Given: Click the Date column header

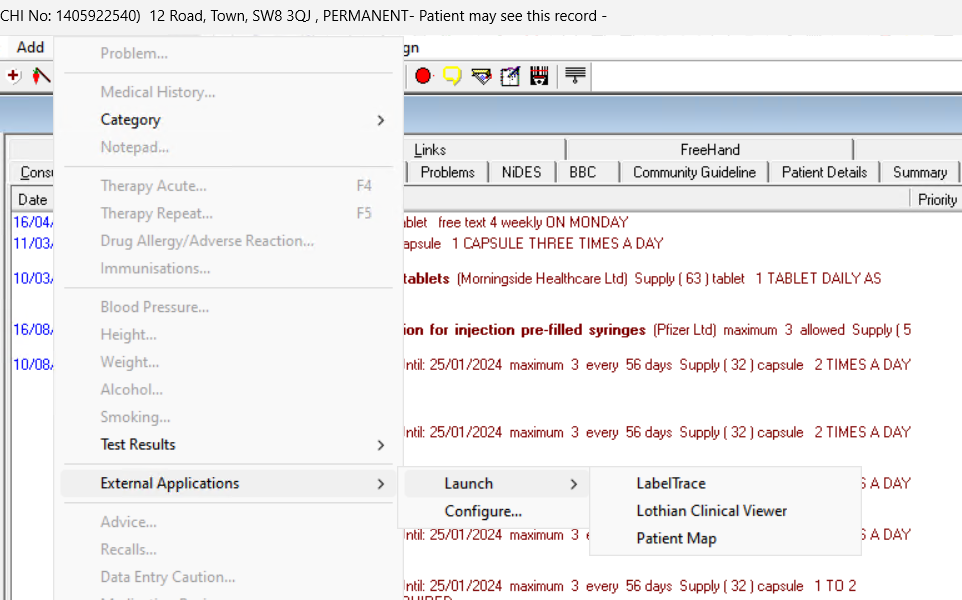Looking at the screenshot, I should click(x=33, y=199).
